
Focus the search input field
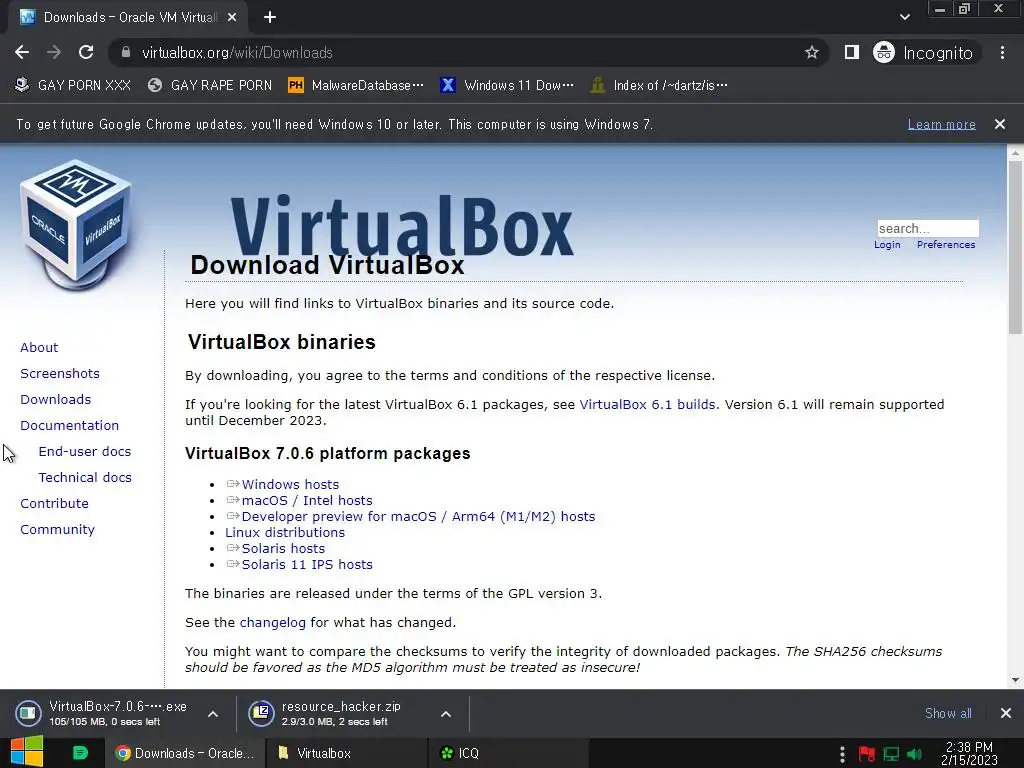[927, 228]
